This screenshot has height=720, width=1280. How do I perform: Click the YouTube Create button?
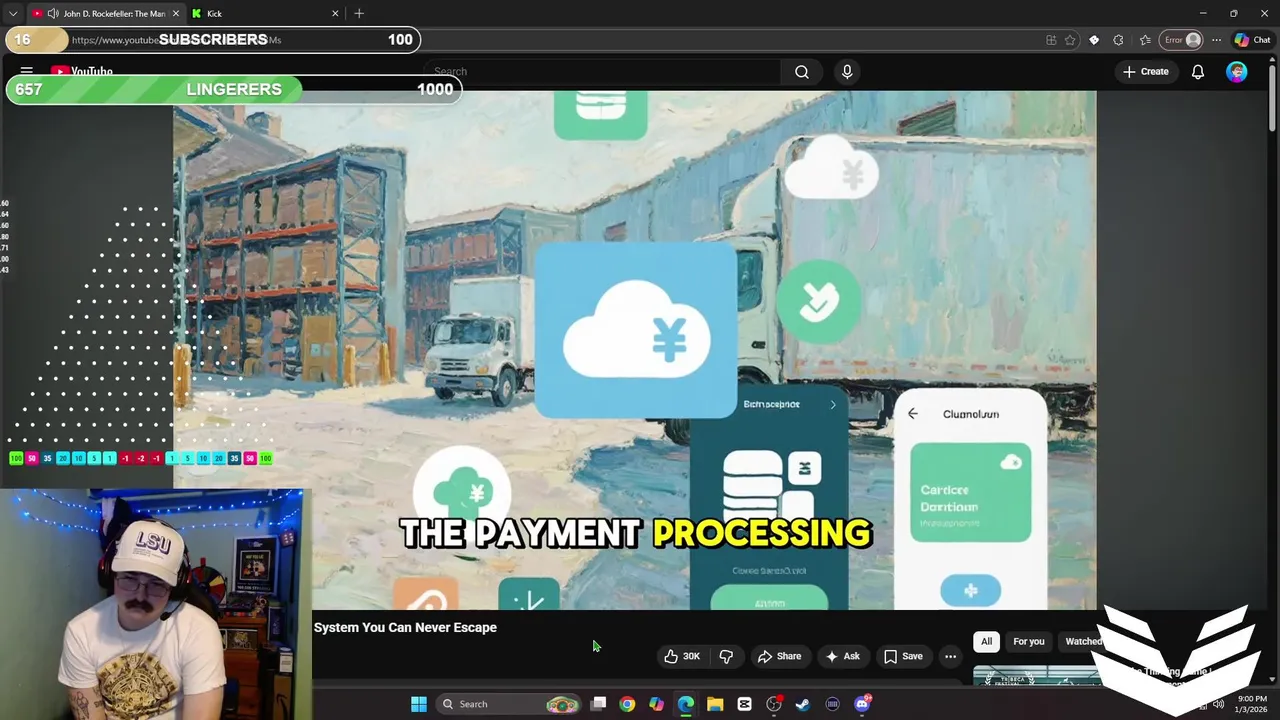point(1145,72)
